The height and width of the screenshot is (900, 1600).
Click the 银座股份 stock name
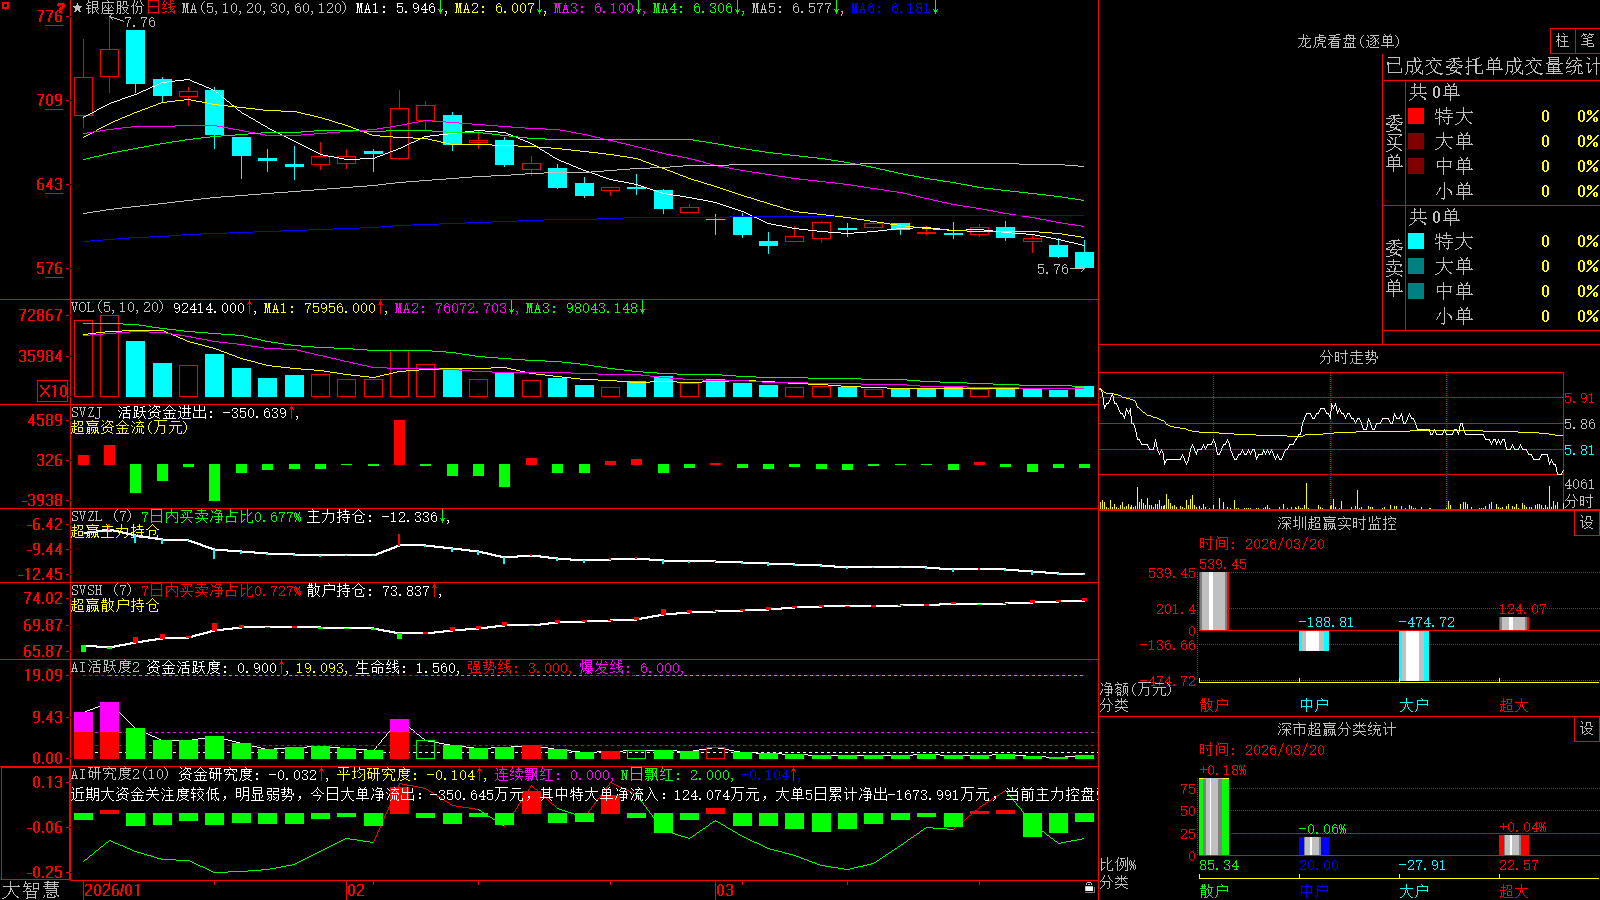click(114, 8)
